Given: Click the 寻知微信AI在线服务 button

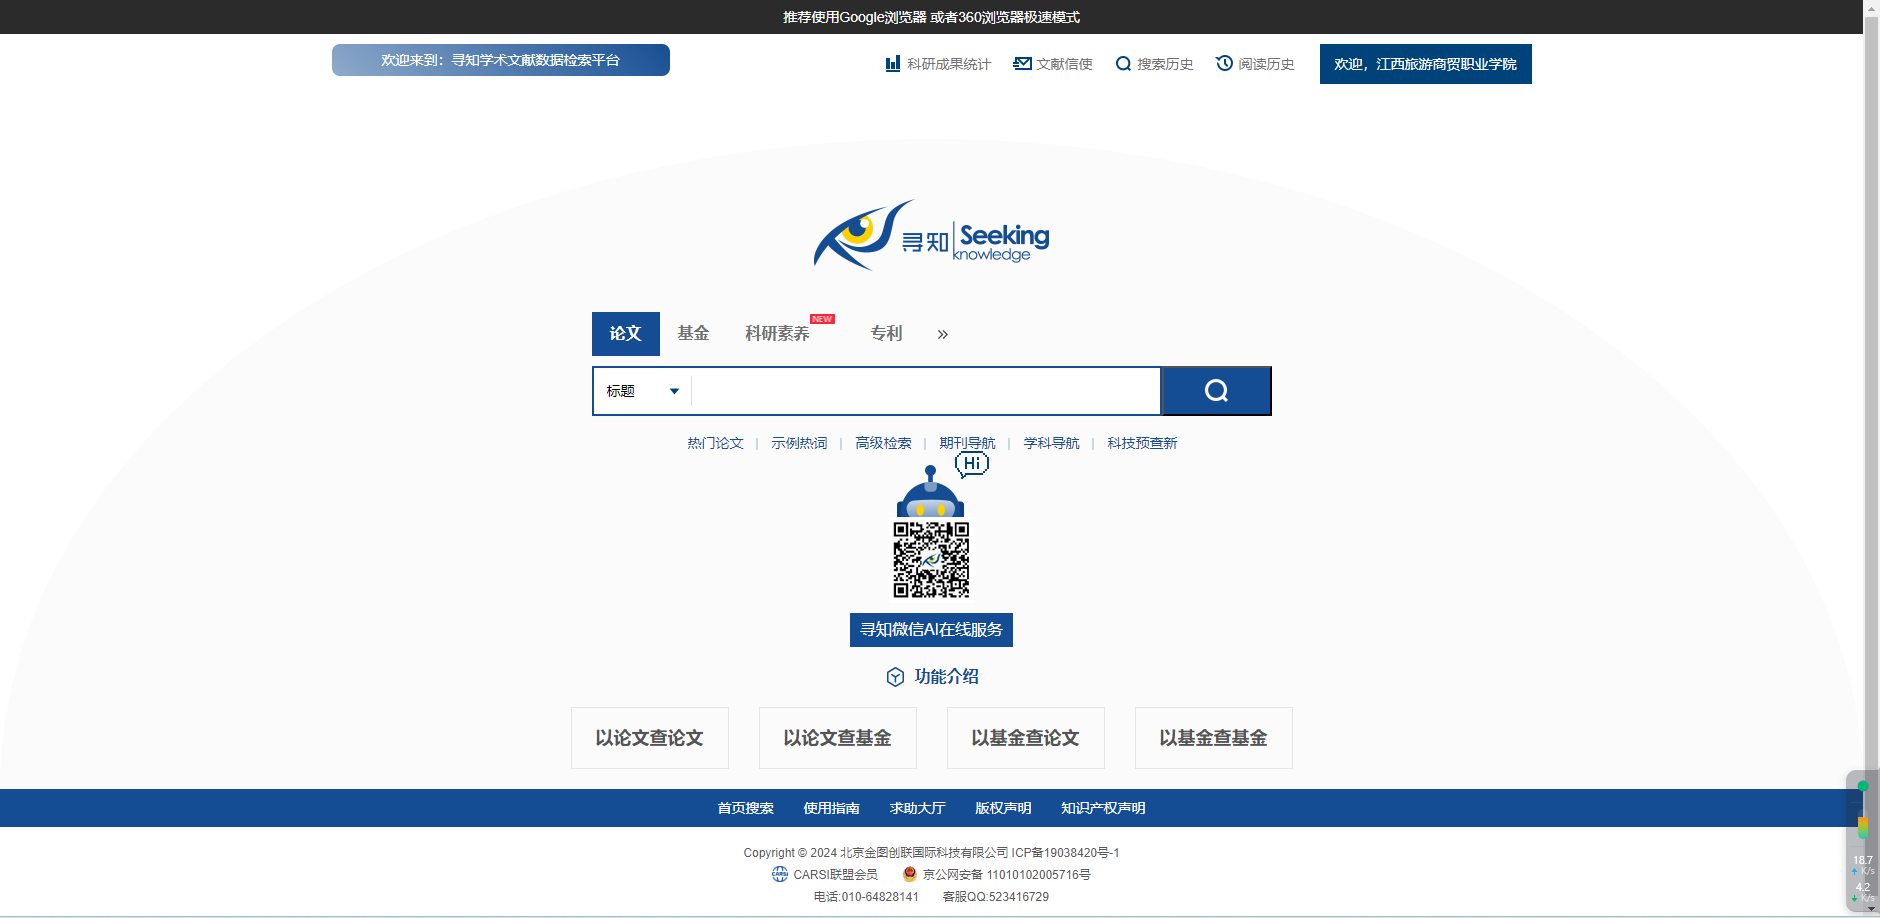Looking at the screenshot, I should (931, 630).
